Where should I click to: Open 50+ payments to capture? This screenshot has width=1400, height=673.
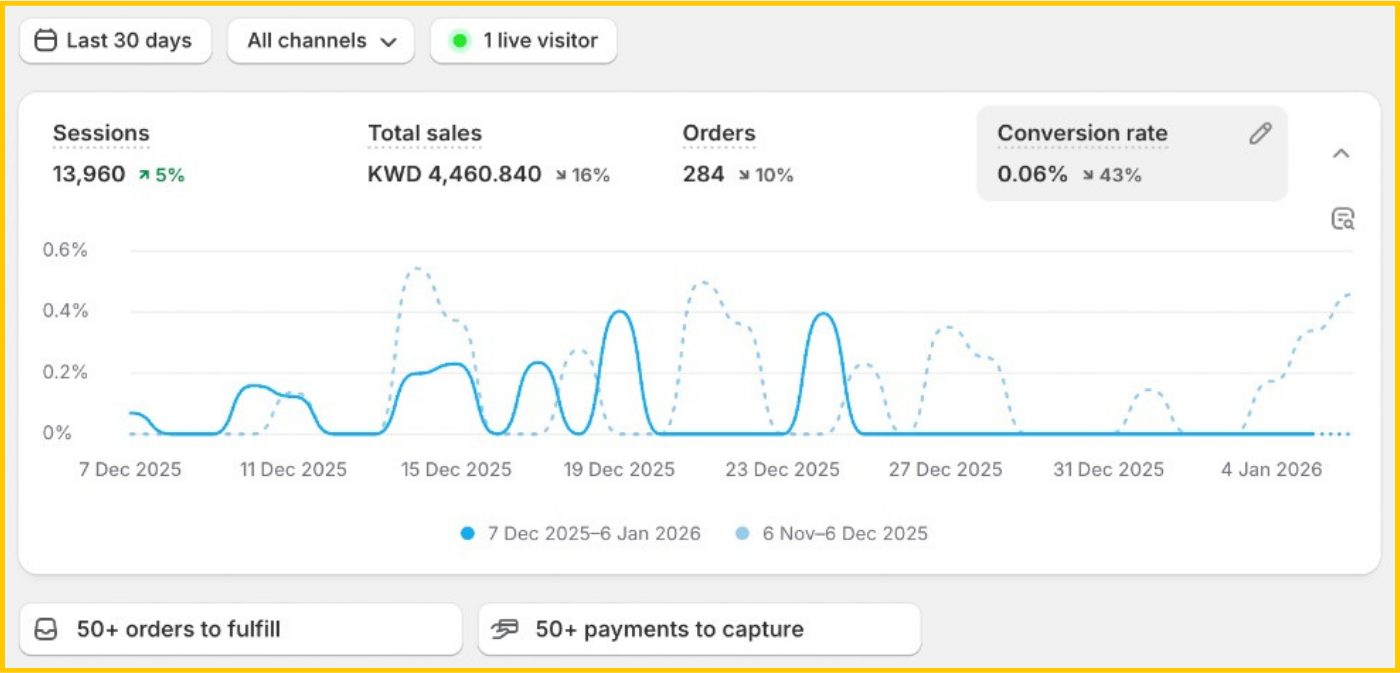pyautogui.click(x=698, y=630)
